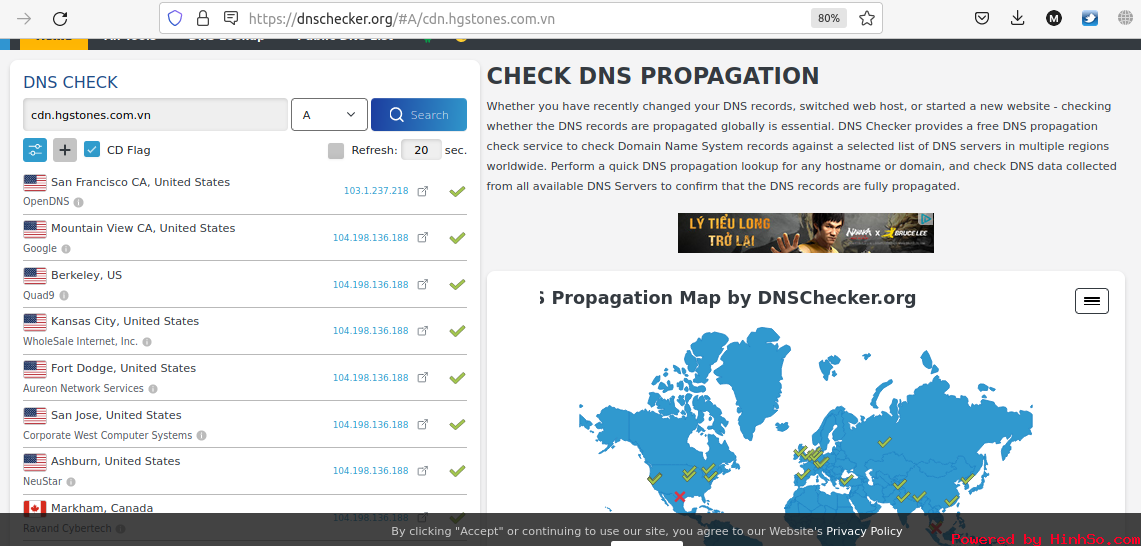Reload the page in the browser
Screen dimensions: 1141x546
pyautogui.click(x=60, y=19)
